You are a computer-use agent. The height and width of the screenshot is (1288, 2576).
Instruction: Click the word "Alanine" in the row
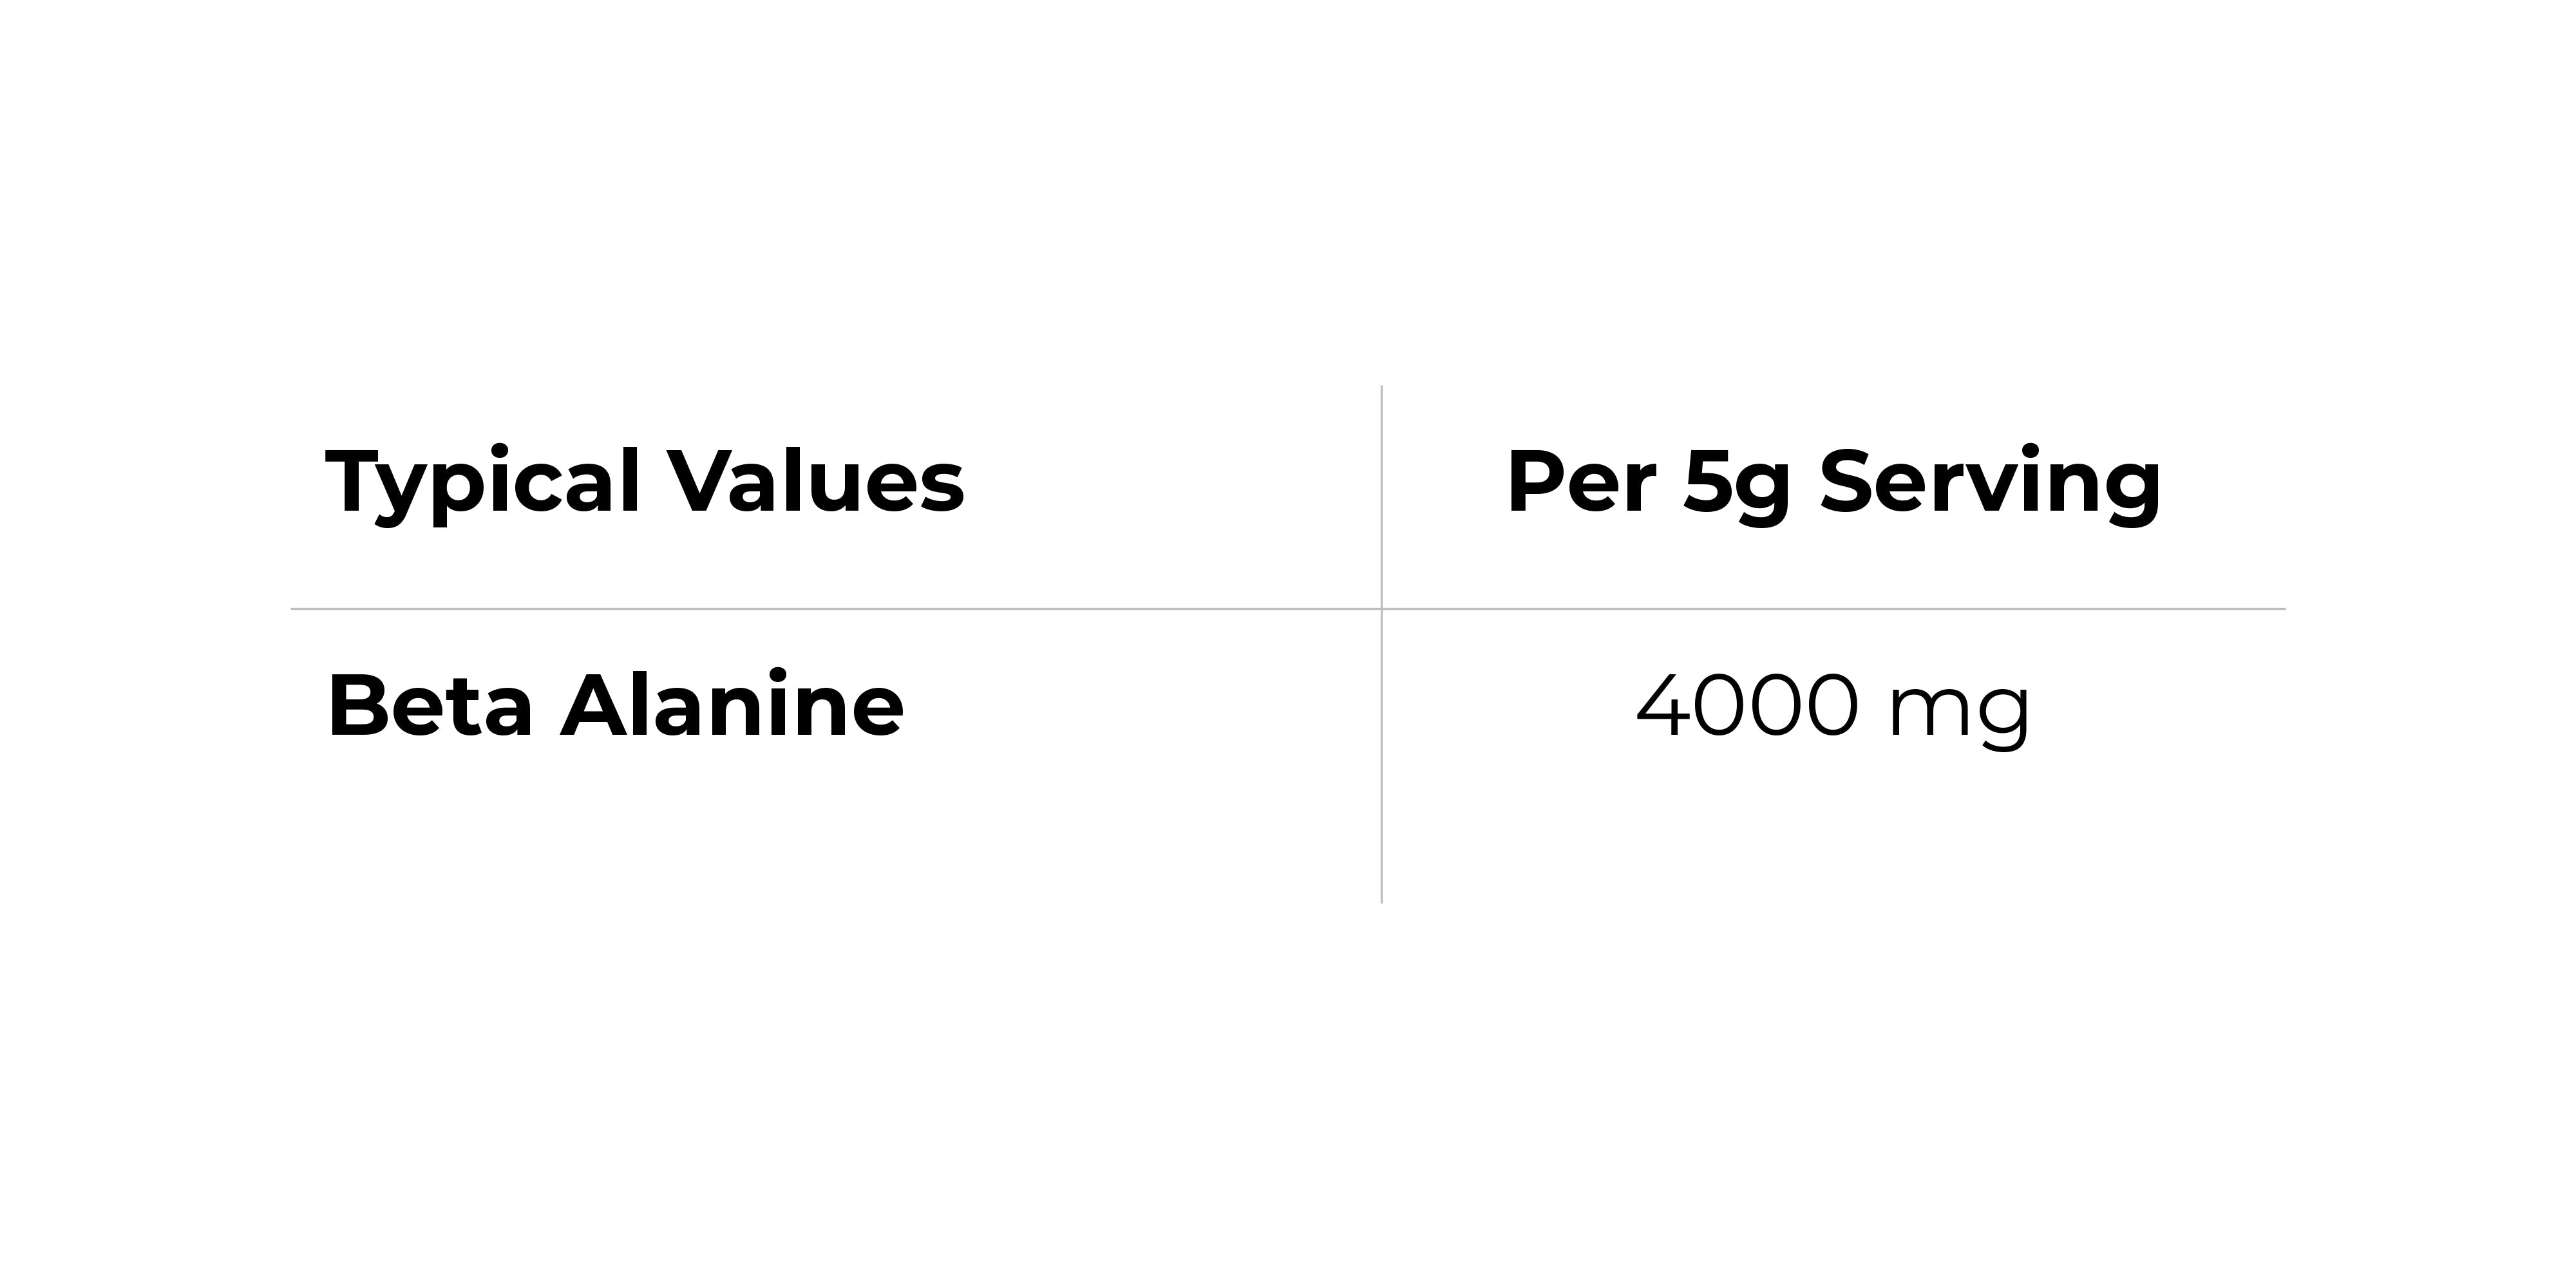tap(732, 706)
